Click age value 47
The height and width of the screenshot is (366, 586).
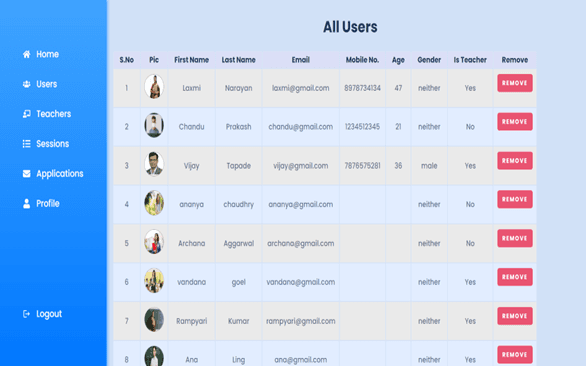pyautogui.click(x=398, y=88)
